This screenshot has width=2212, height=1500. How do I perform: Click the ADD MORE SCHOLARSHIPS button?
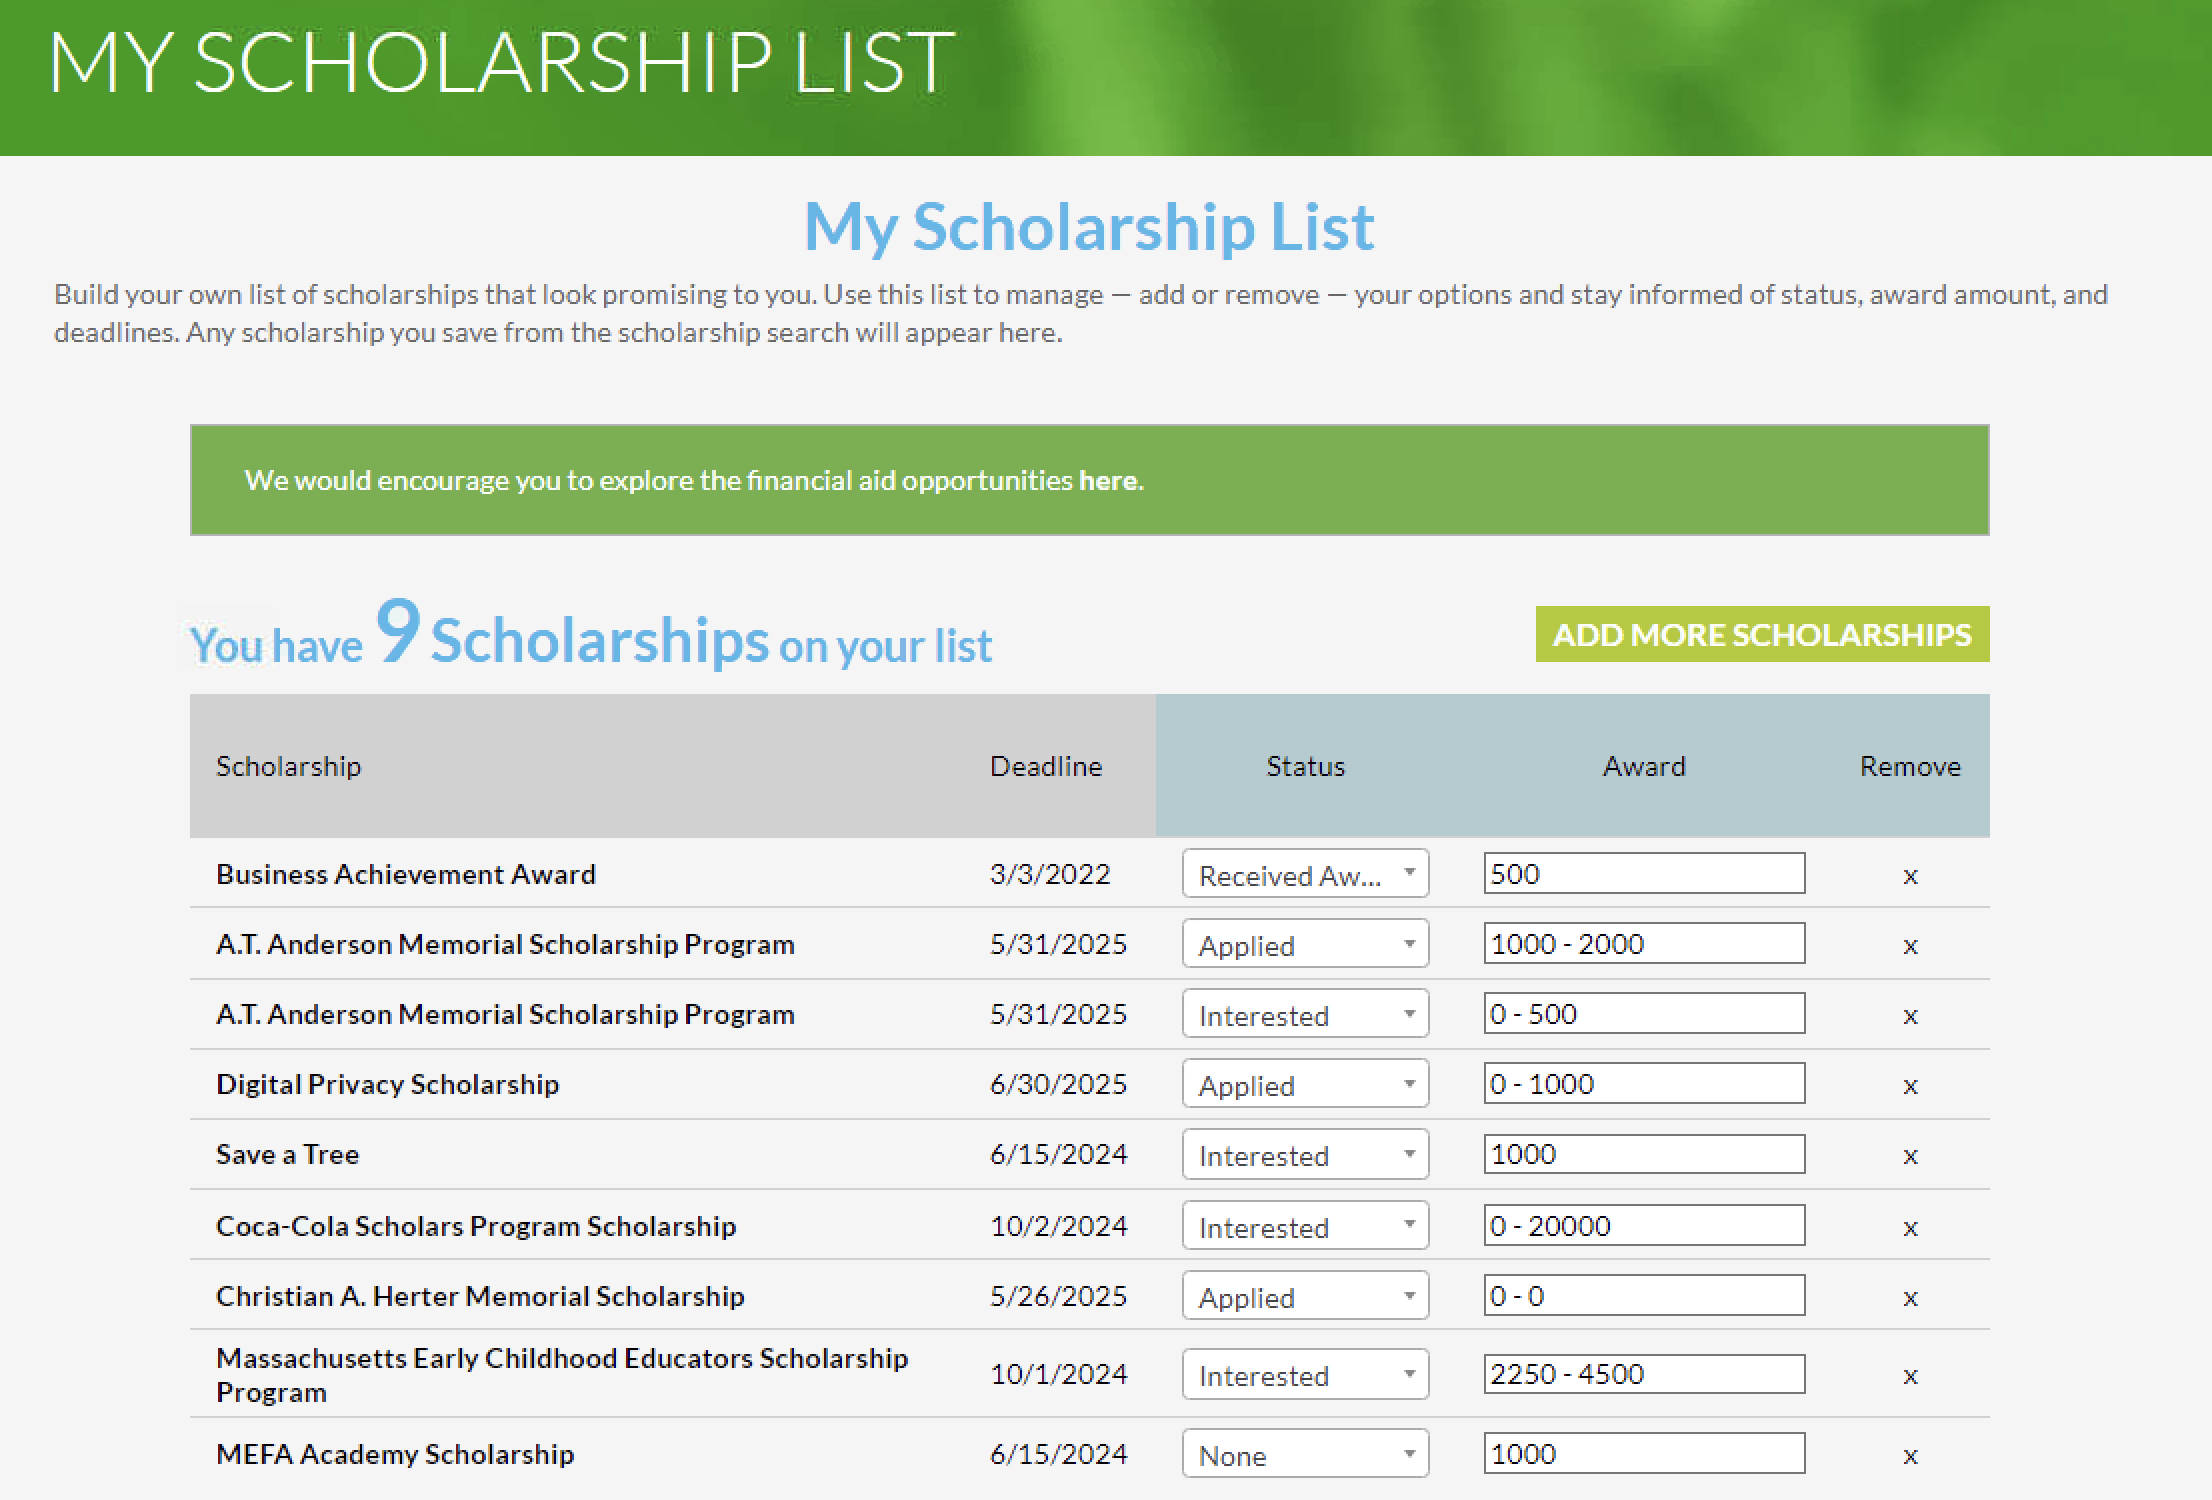pyautogui.click(x=1760, y=633)
